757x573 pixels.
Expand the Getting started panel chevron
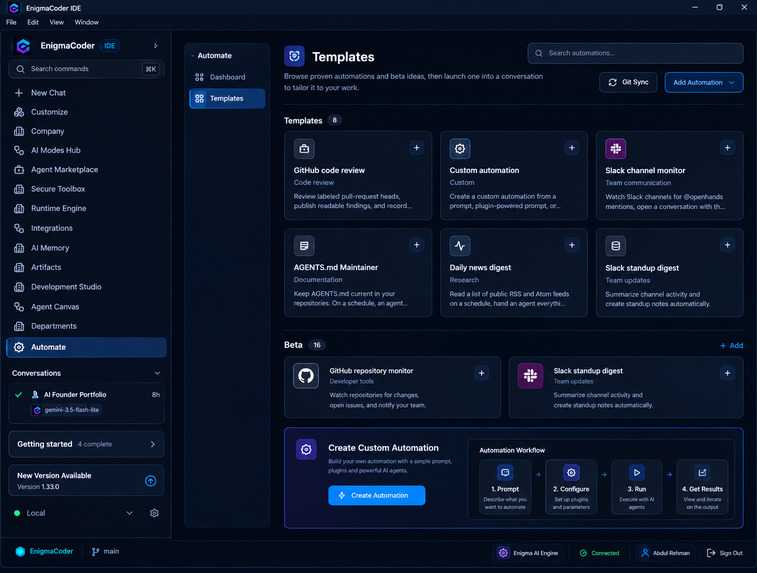click(x=153, y=444)
